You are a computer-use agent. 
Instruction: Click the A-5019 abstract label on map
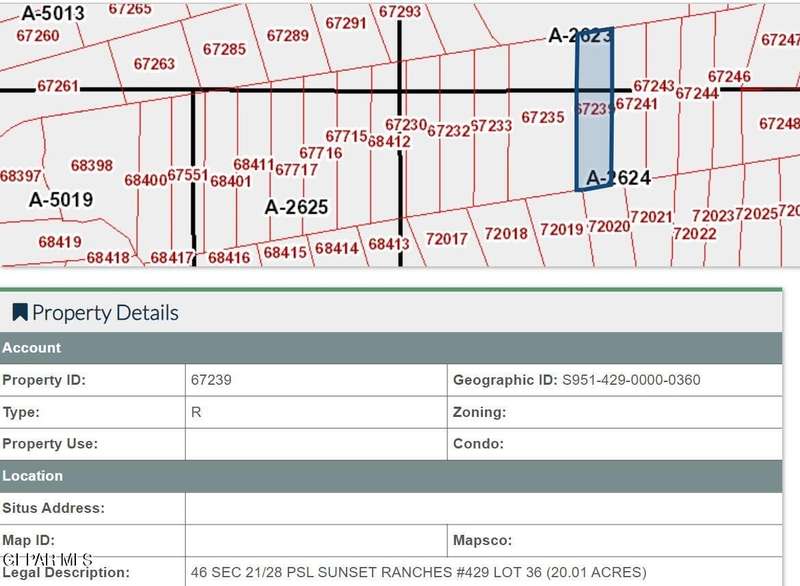click(60, 200)
